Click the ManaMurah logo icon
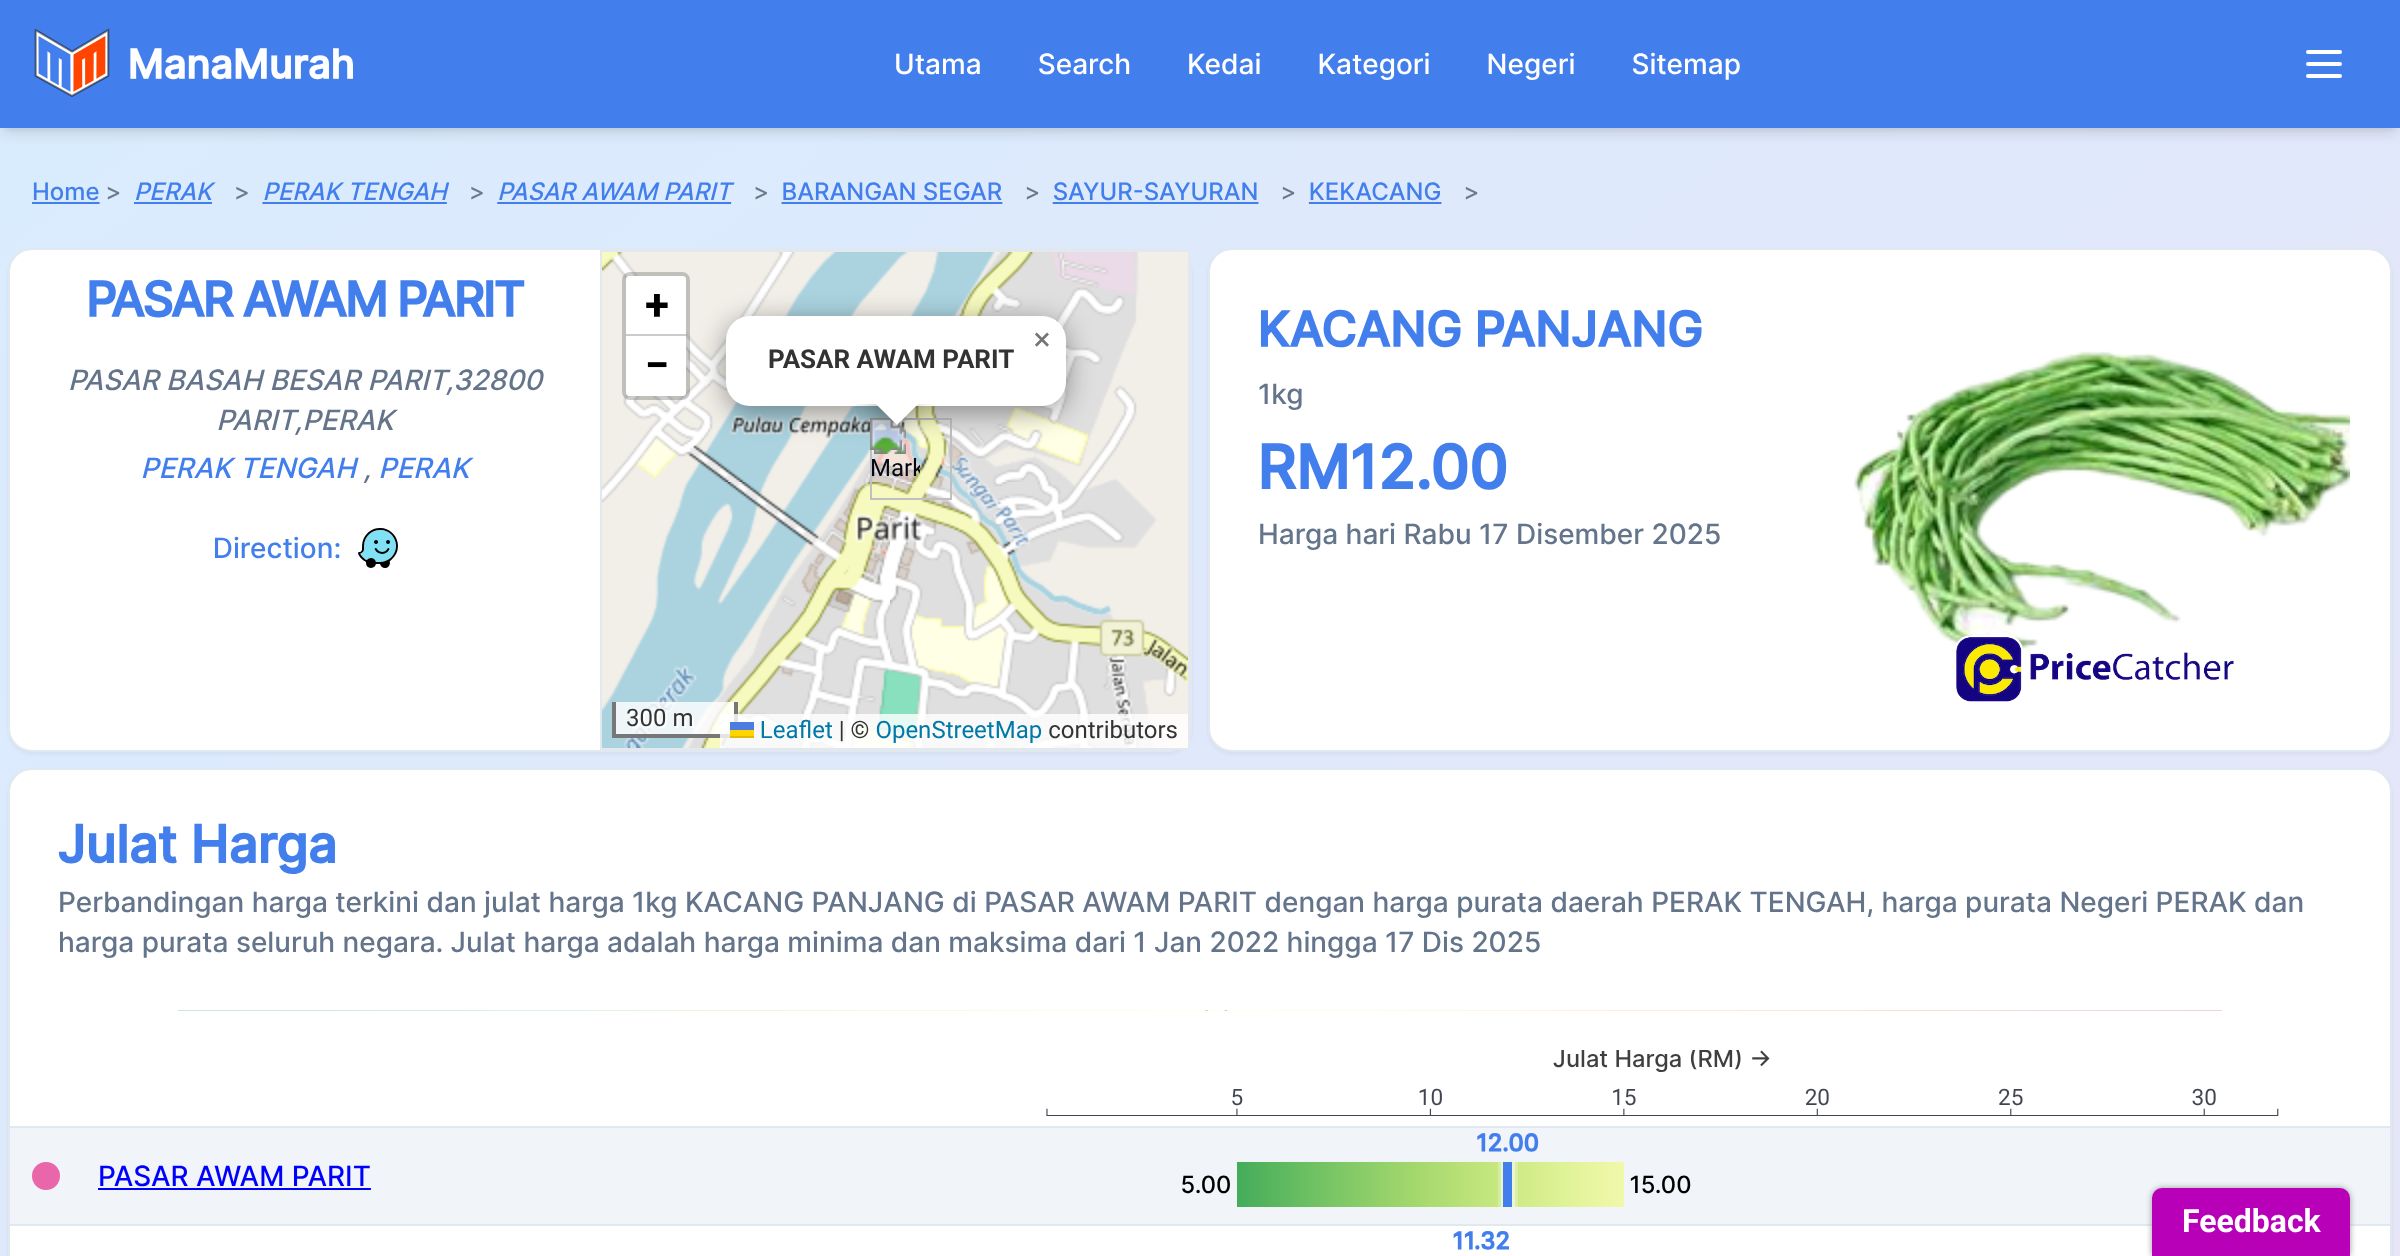 [x=71, y=63]
